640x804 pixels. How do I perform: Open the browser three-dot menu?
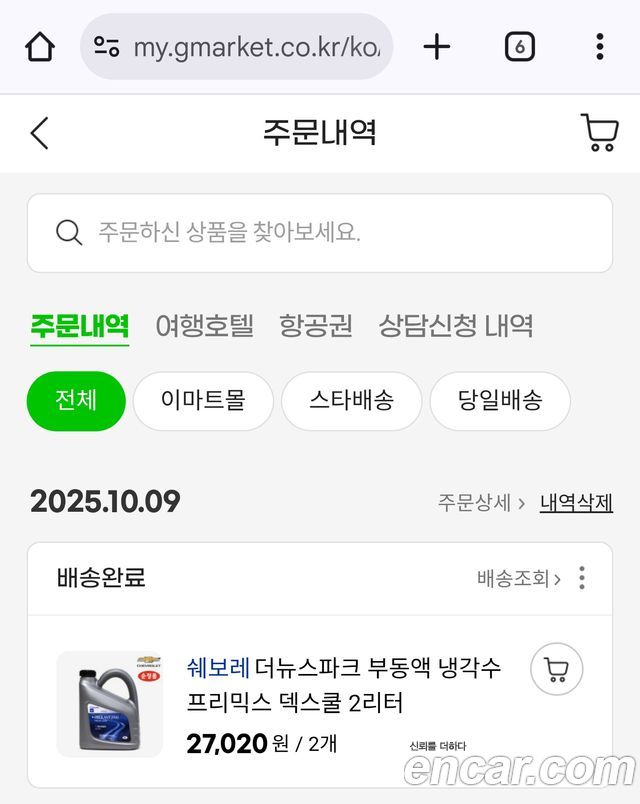click(x=599, y=47)
